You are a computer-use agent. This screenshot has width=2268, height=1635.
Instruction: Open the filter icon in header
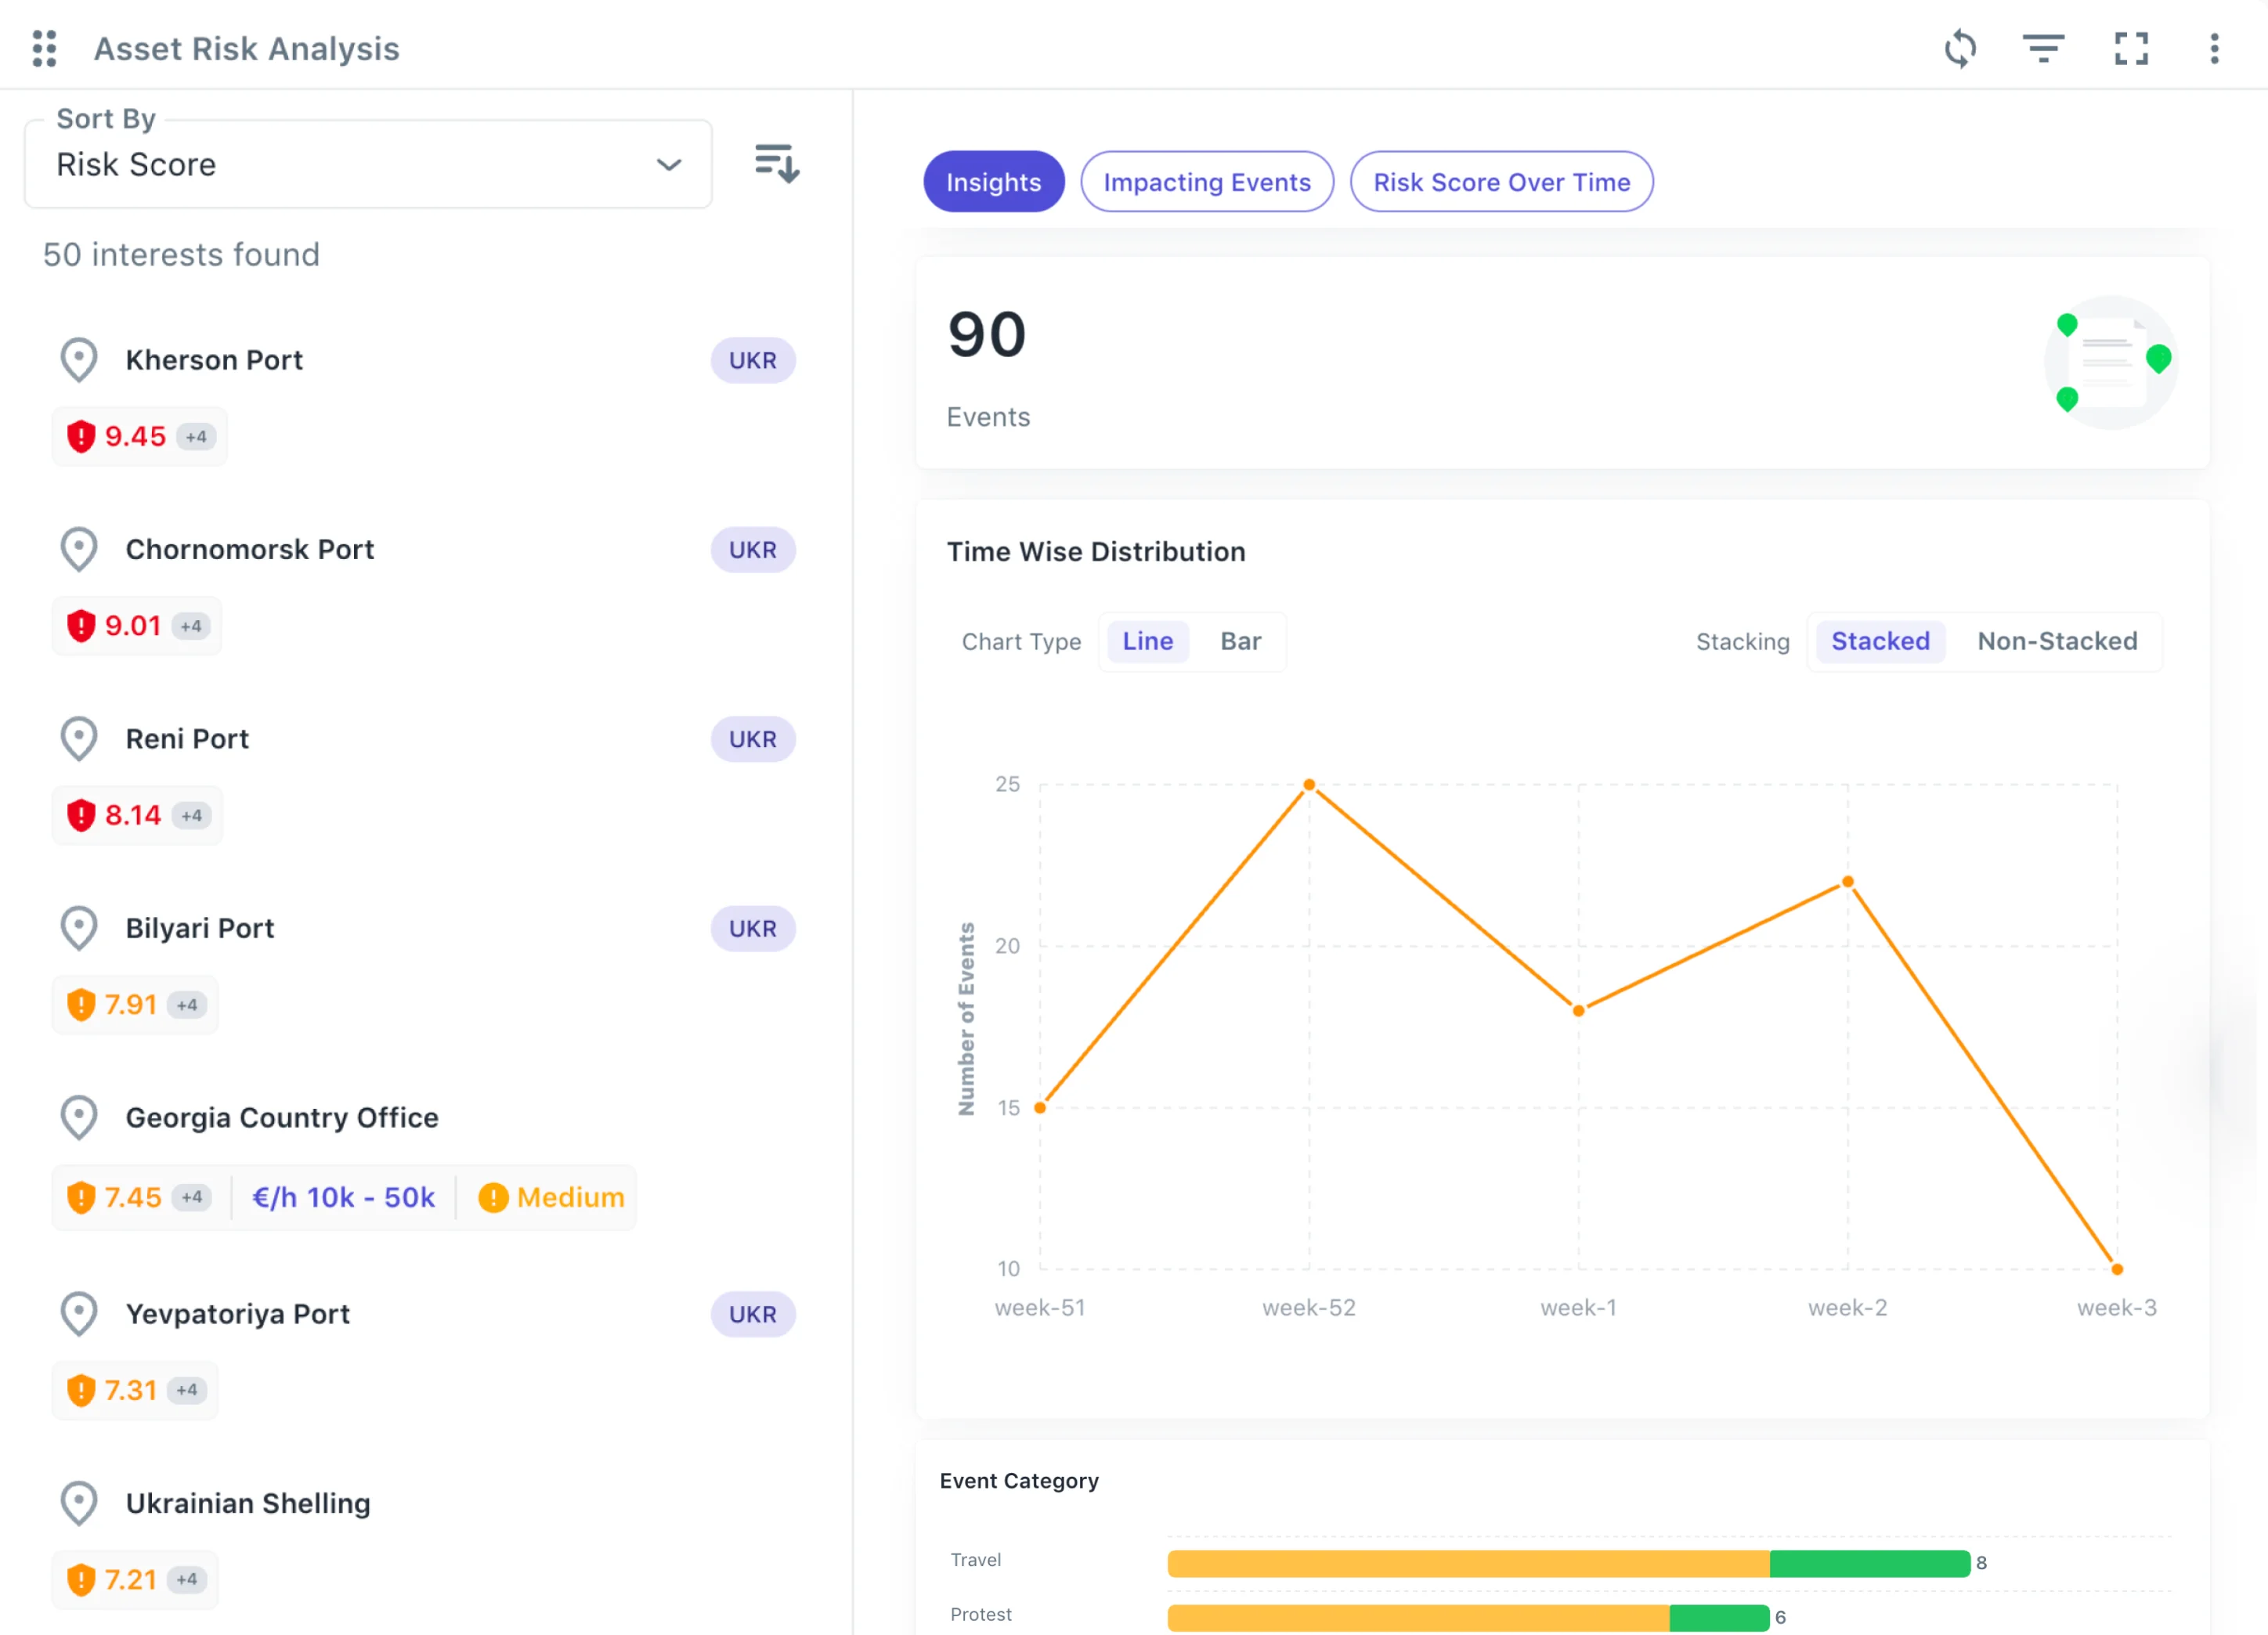(x=2043, y=48)
